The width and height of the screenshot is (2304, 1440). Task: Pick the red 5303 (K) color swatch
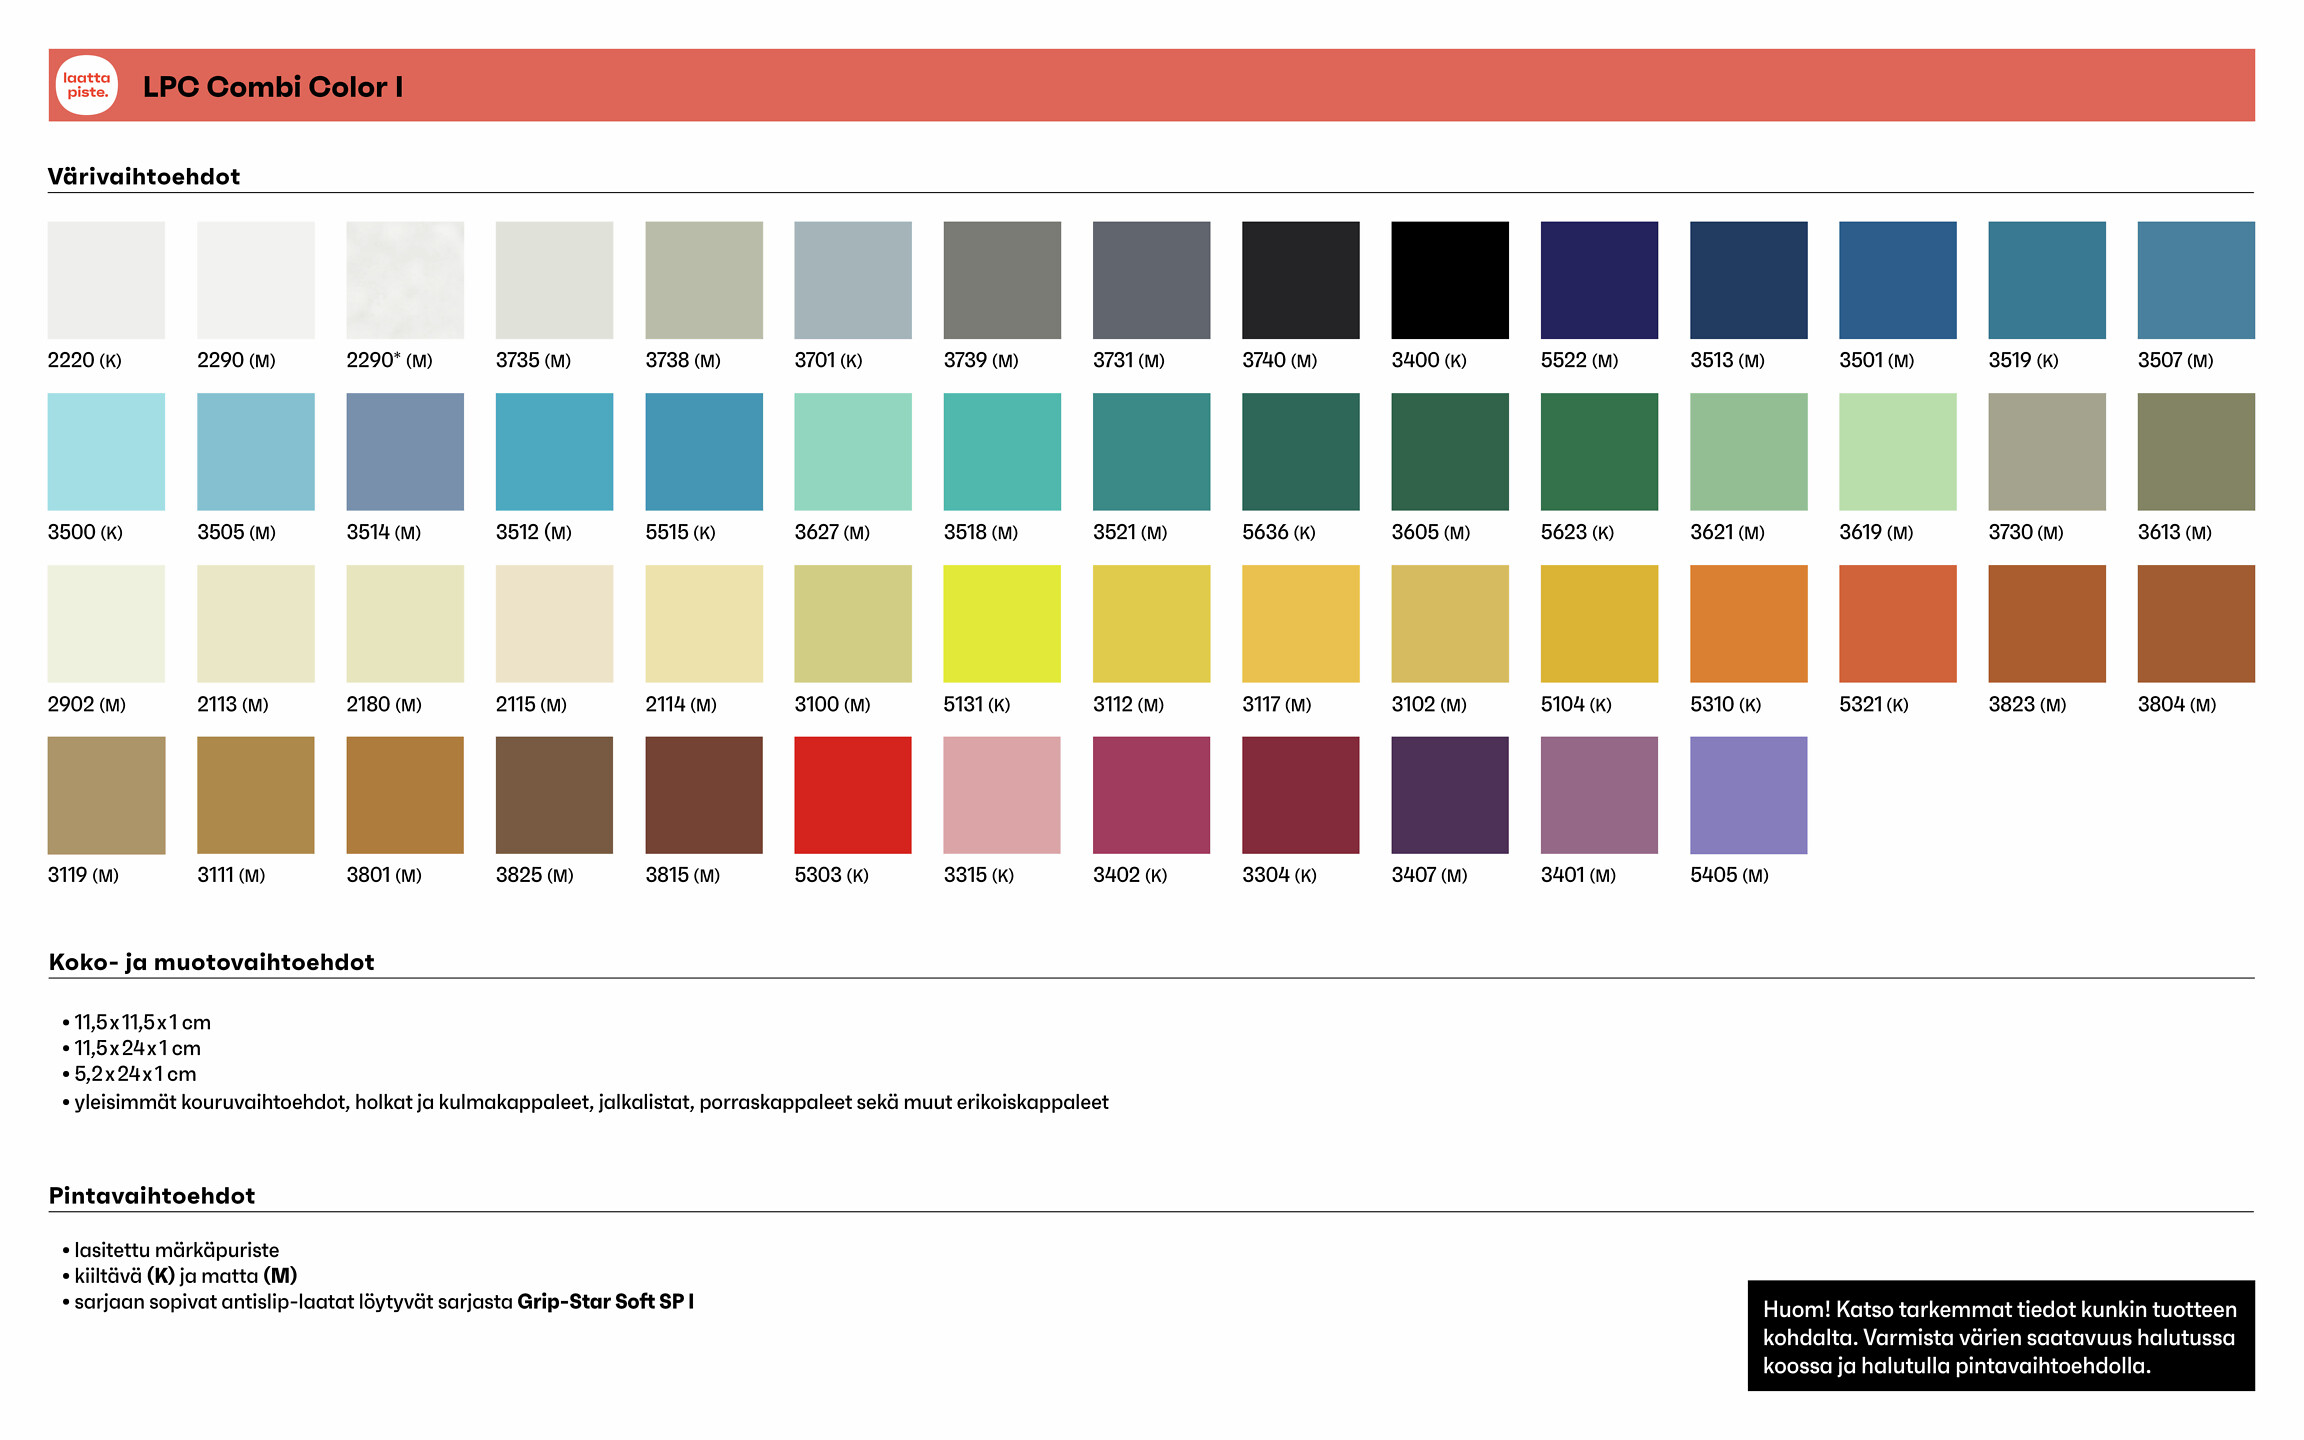pyautogui.click(x=852, y=795)
